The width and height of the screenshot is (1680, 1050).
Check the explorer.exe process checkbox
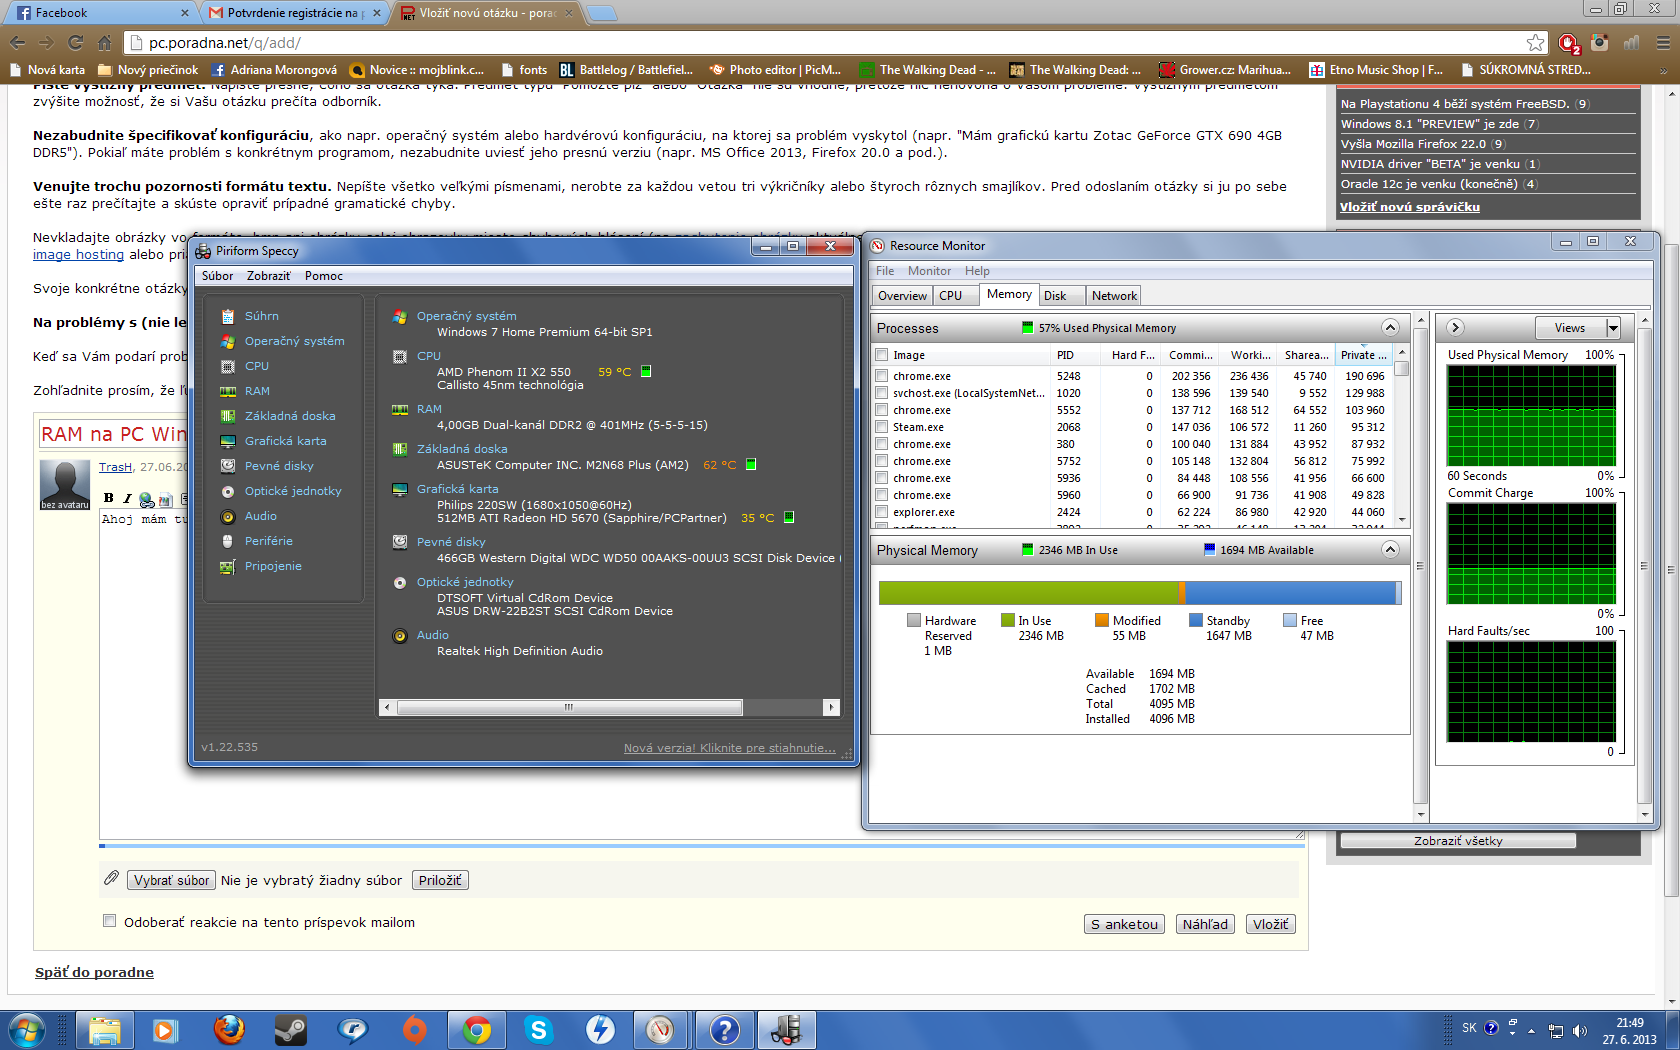(881, 512)
